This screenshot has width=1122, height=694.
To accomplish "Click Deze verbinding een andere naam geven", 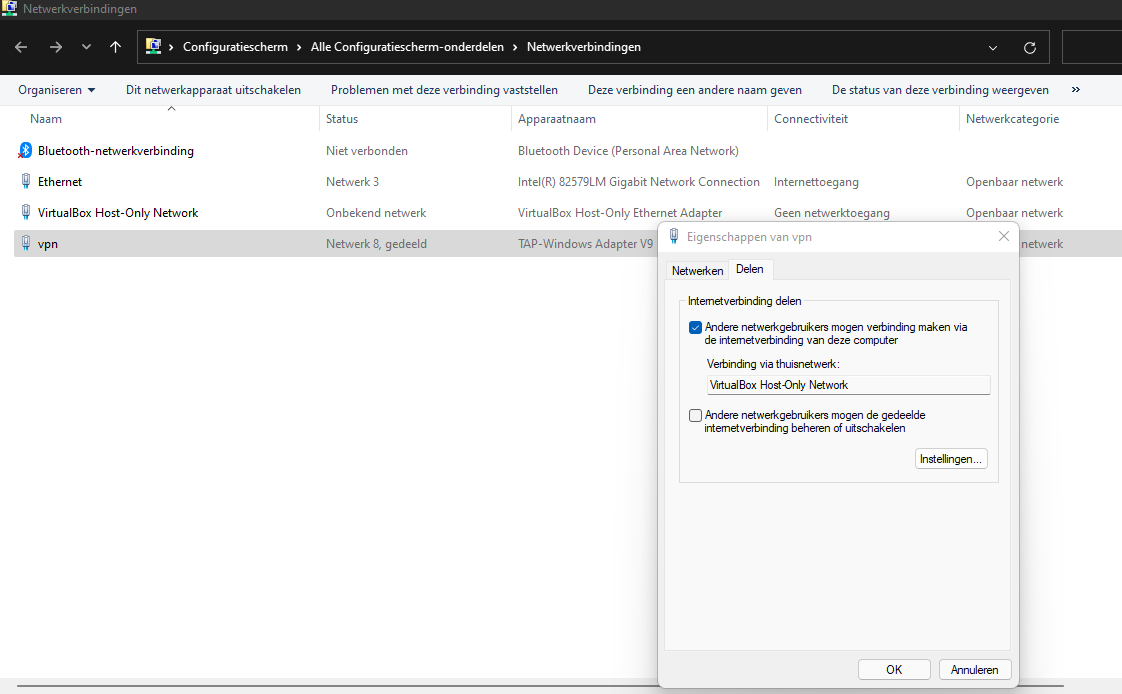I will point(695,89).
